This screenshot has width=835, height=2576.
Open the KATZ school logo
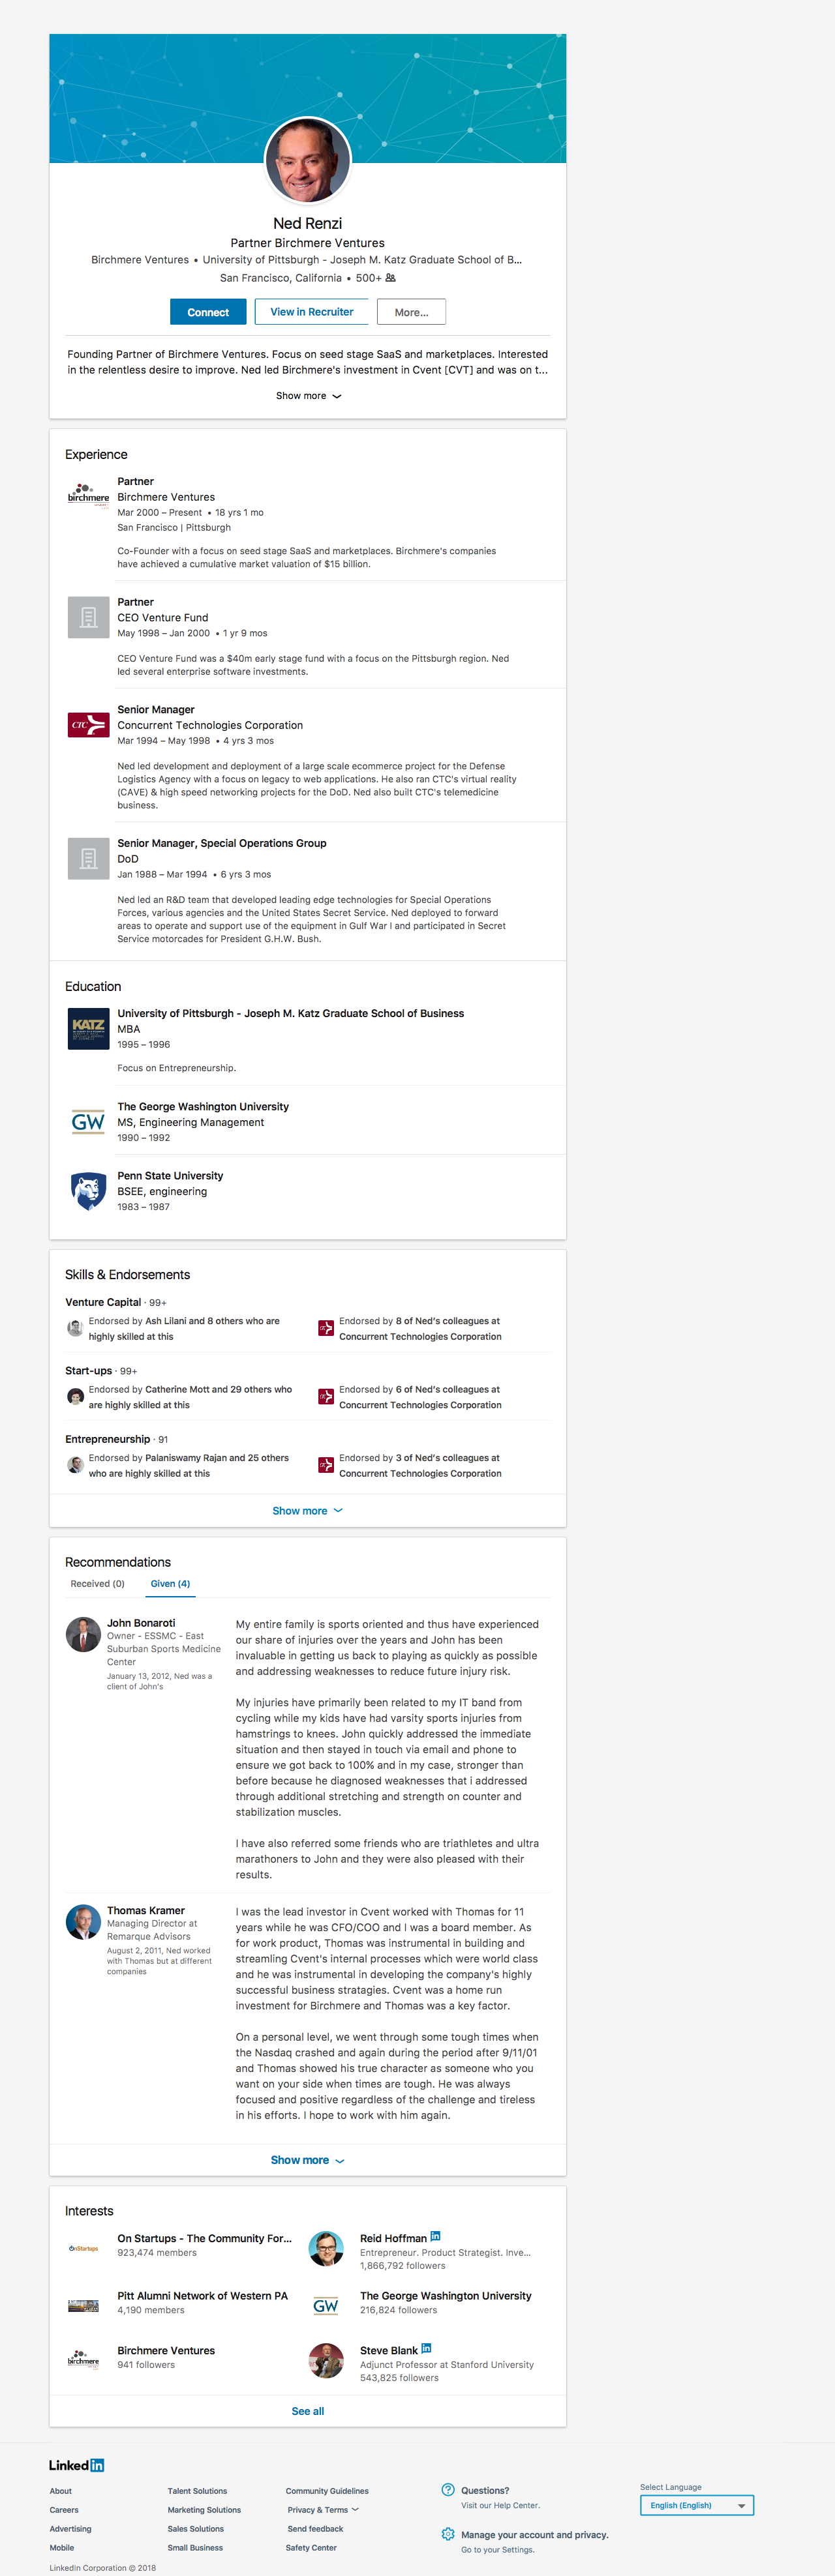tap(88, 1029)
